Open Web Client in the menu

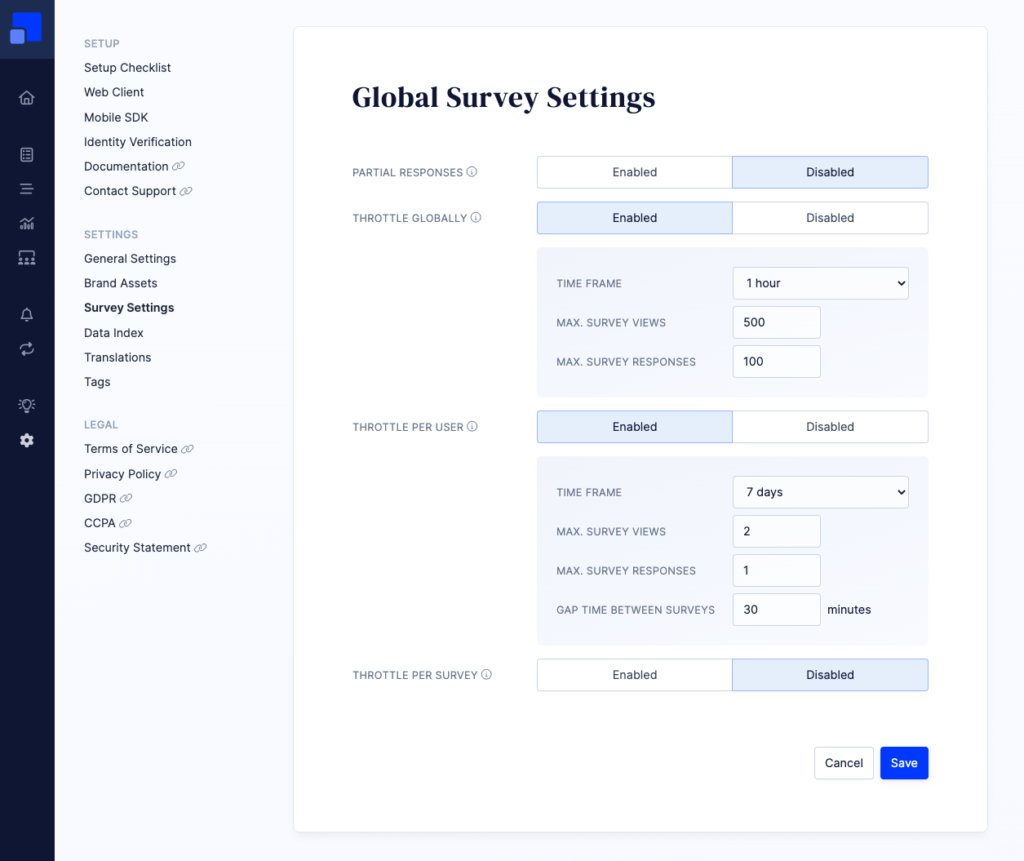(114, 92)
